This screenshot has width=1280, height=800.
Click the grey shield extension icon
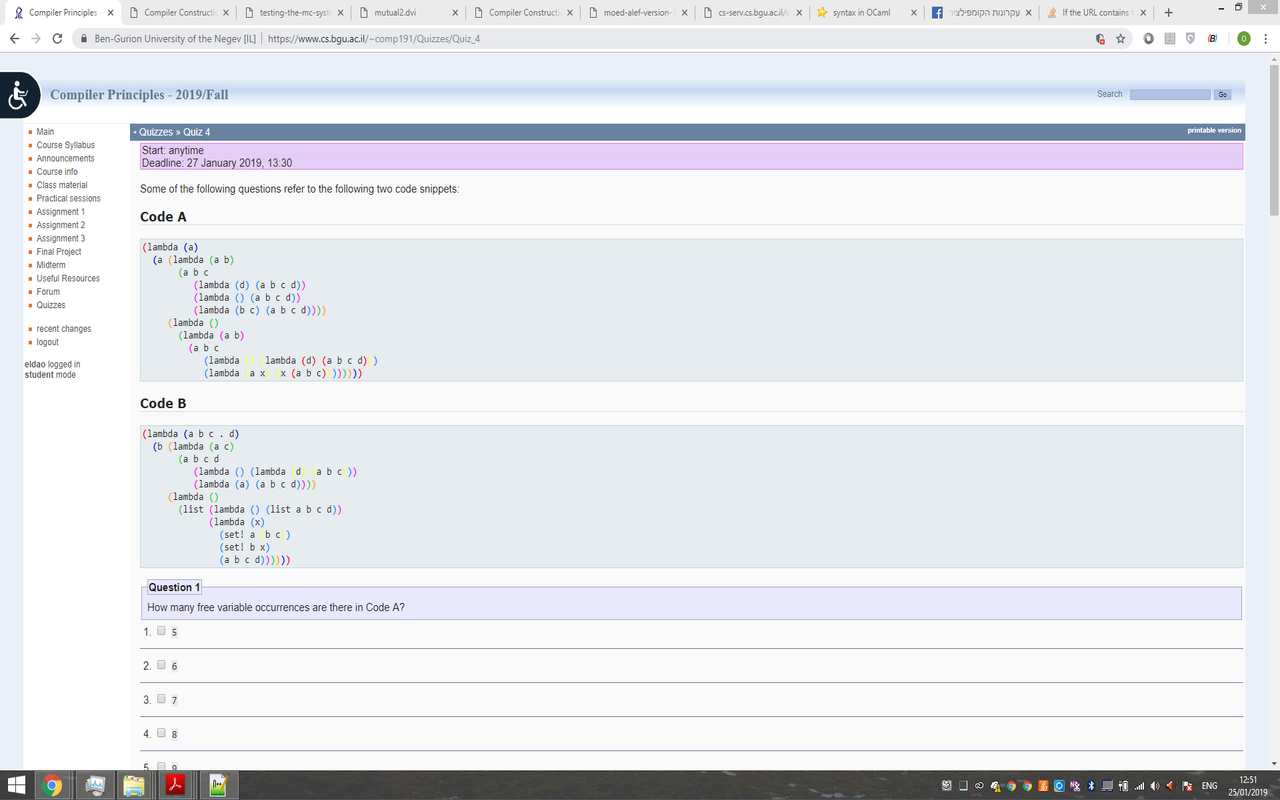[1190, 39]
